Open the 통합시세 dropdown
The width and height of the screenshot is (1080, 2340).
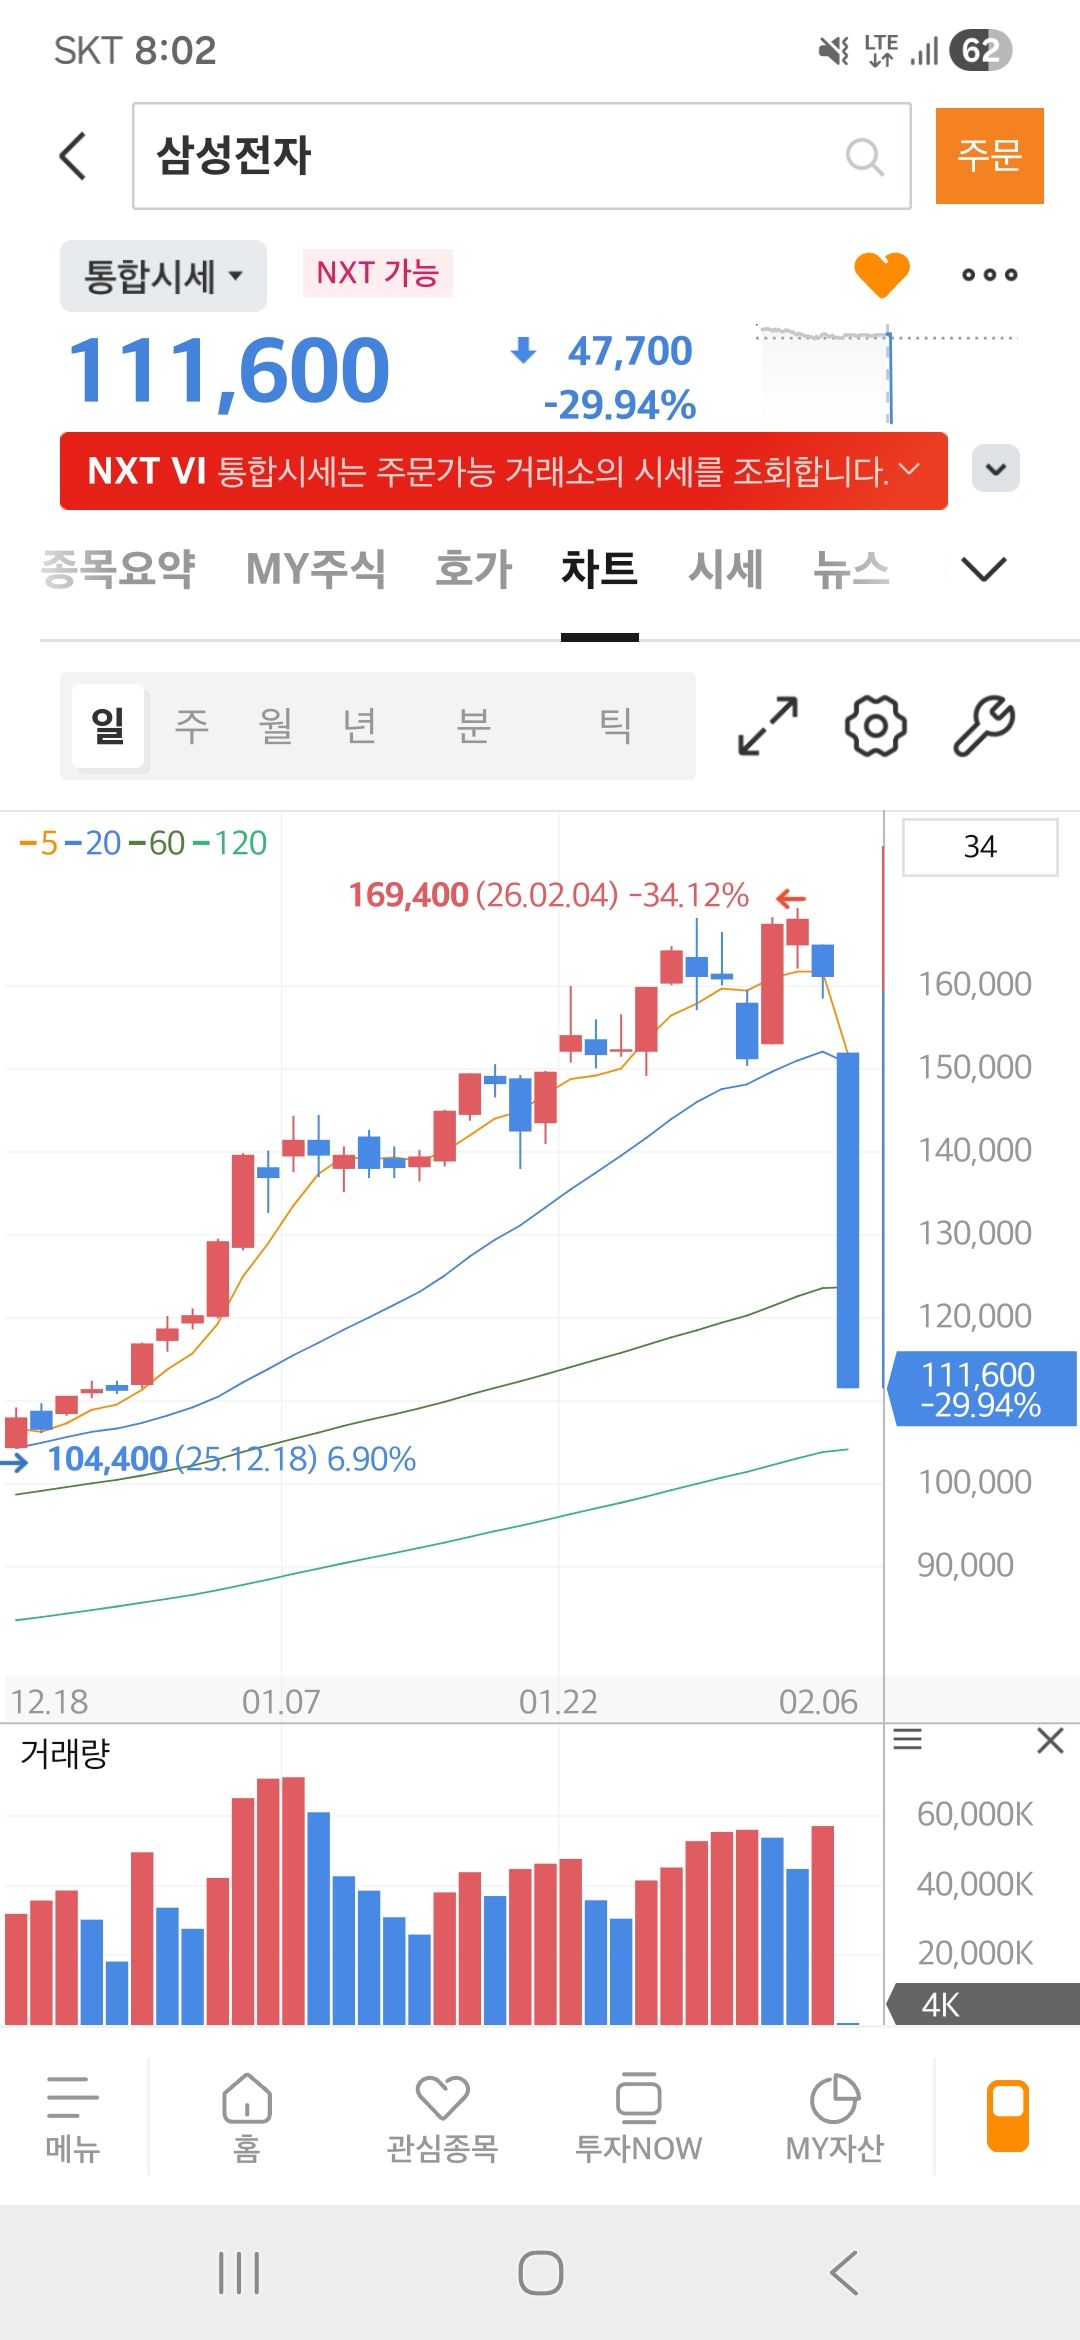coord(163,276)
